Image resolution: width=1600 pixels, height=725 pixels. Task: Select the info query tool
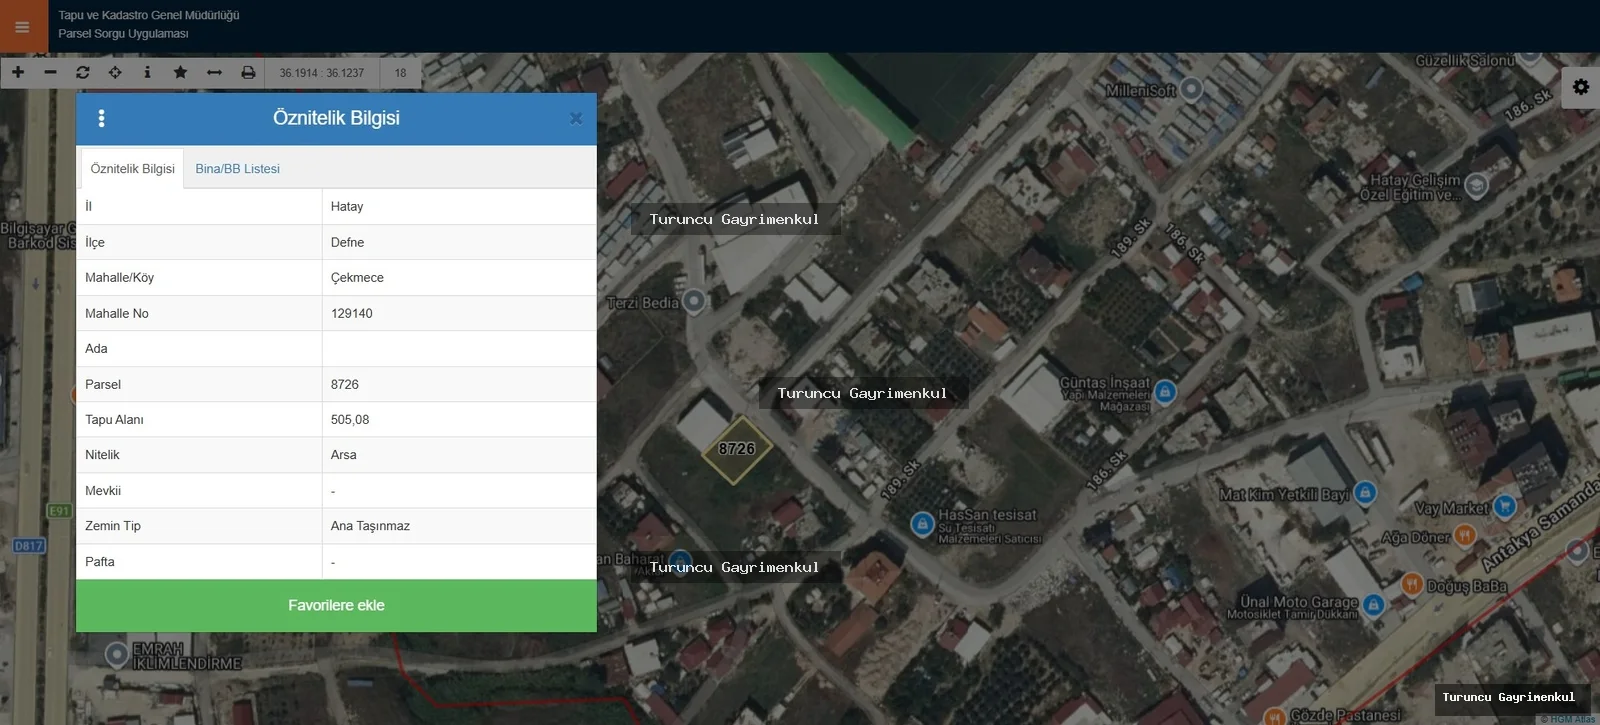point(147,72)
